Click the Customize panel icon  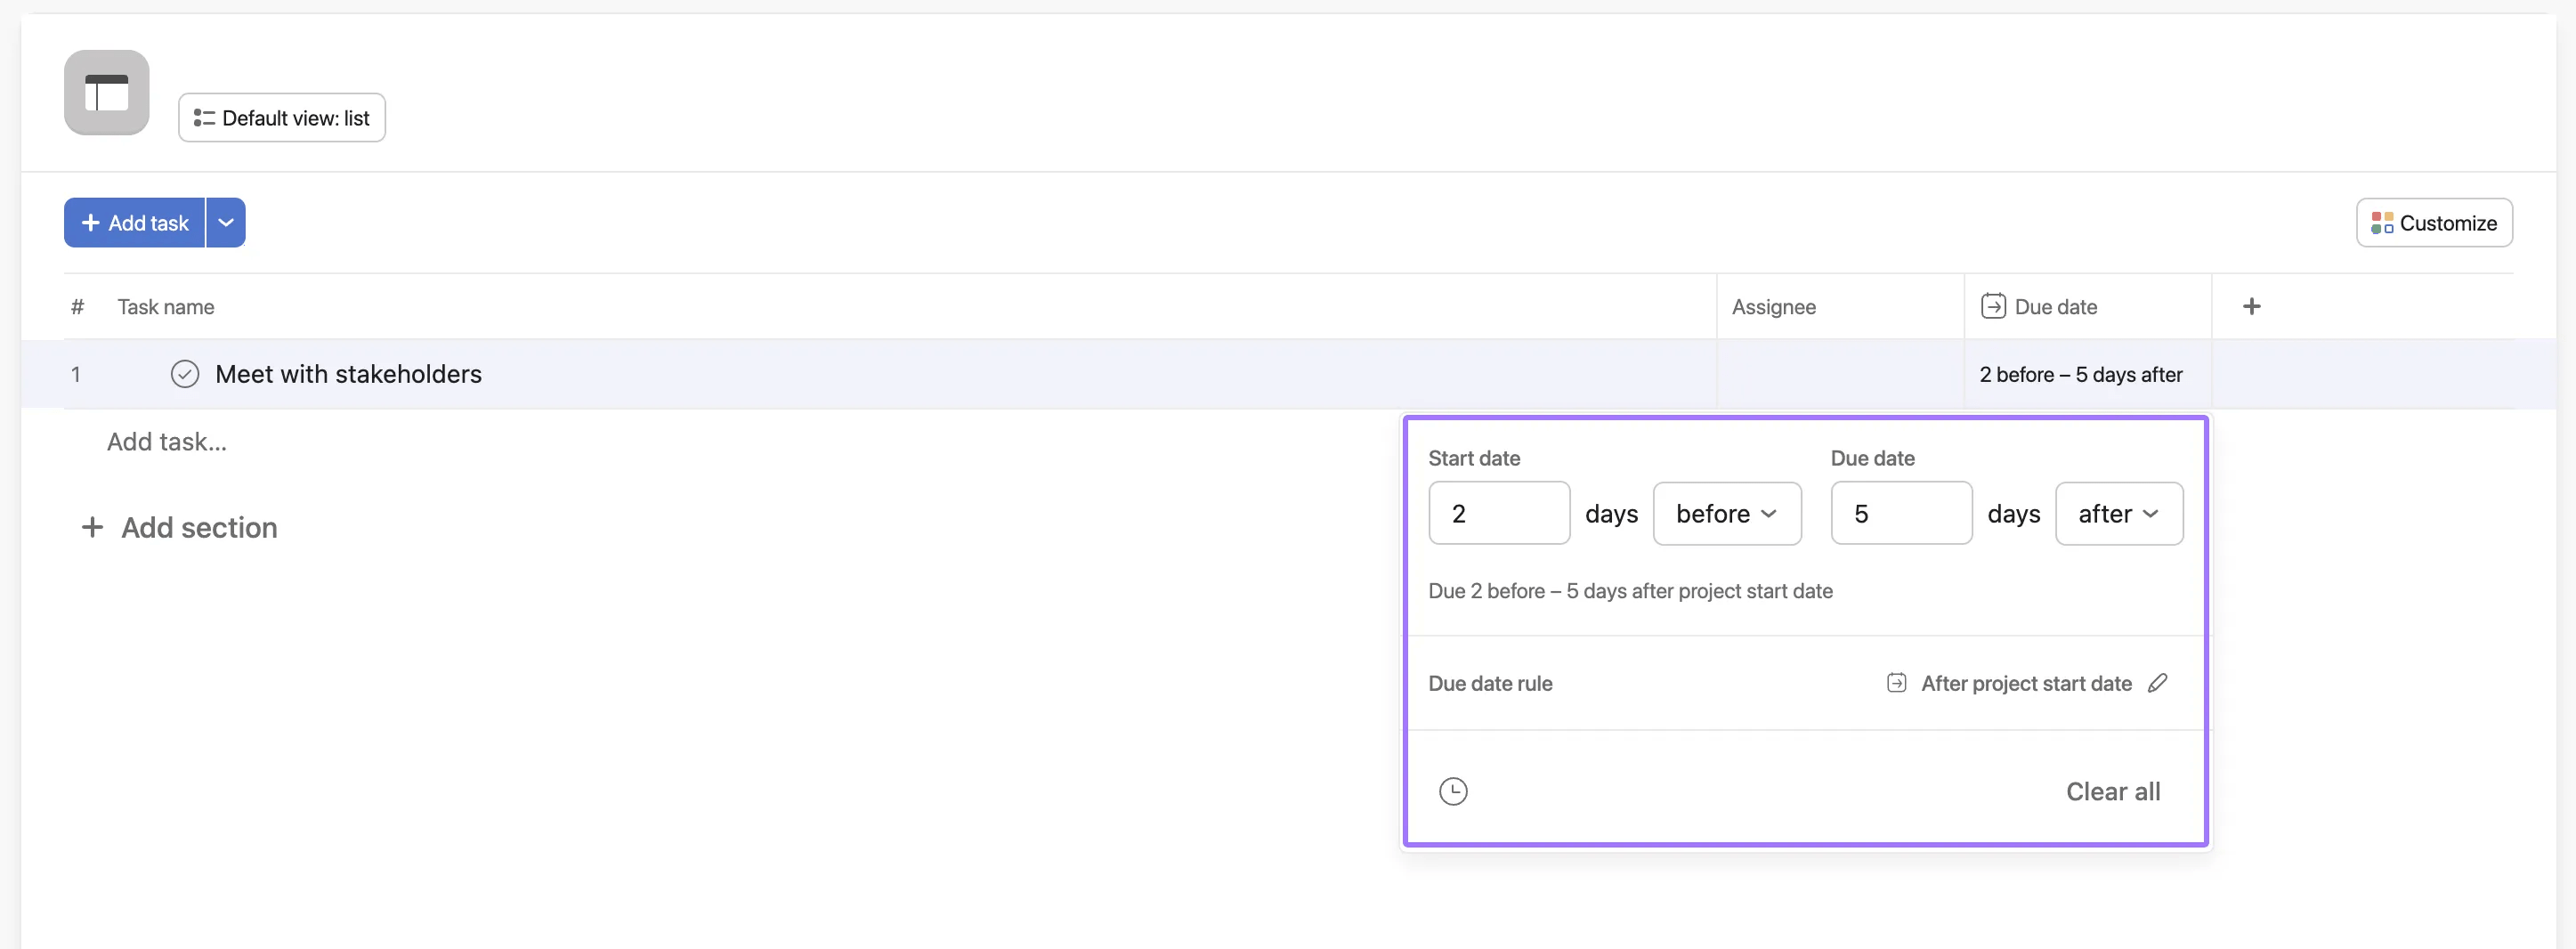tap(2383, 222)
